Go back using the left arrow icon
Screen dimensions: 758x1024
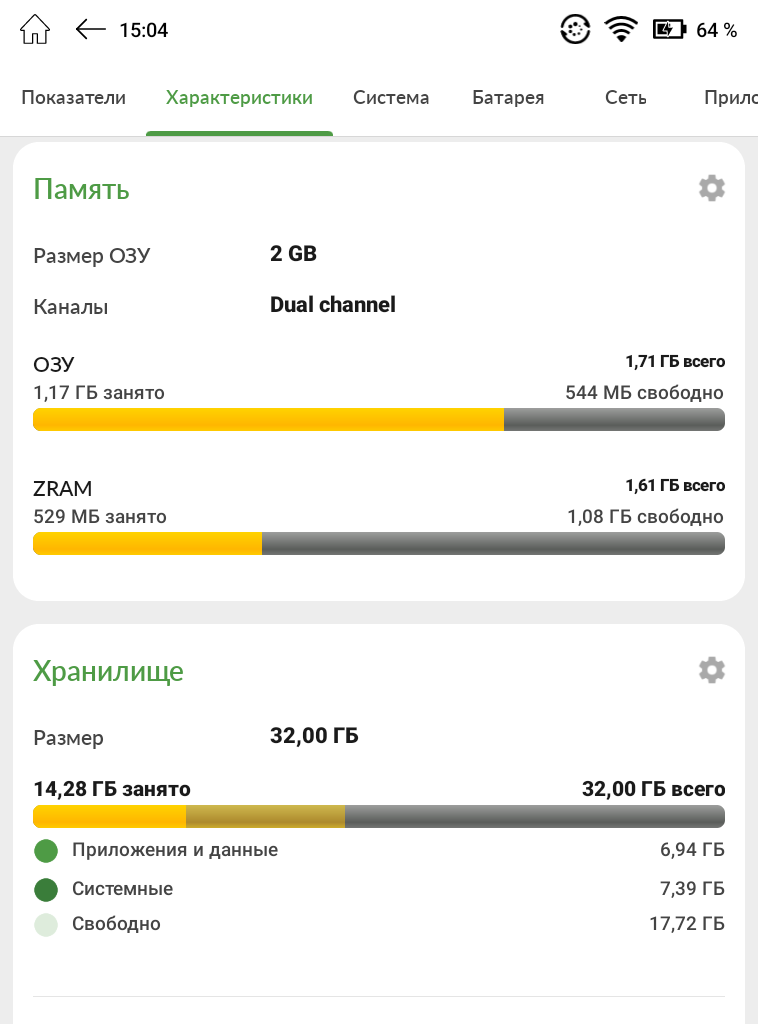[90, 29]
